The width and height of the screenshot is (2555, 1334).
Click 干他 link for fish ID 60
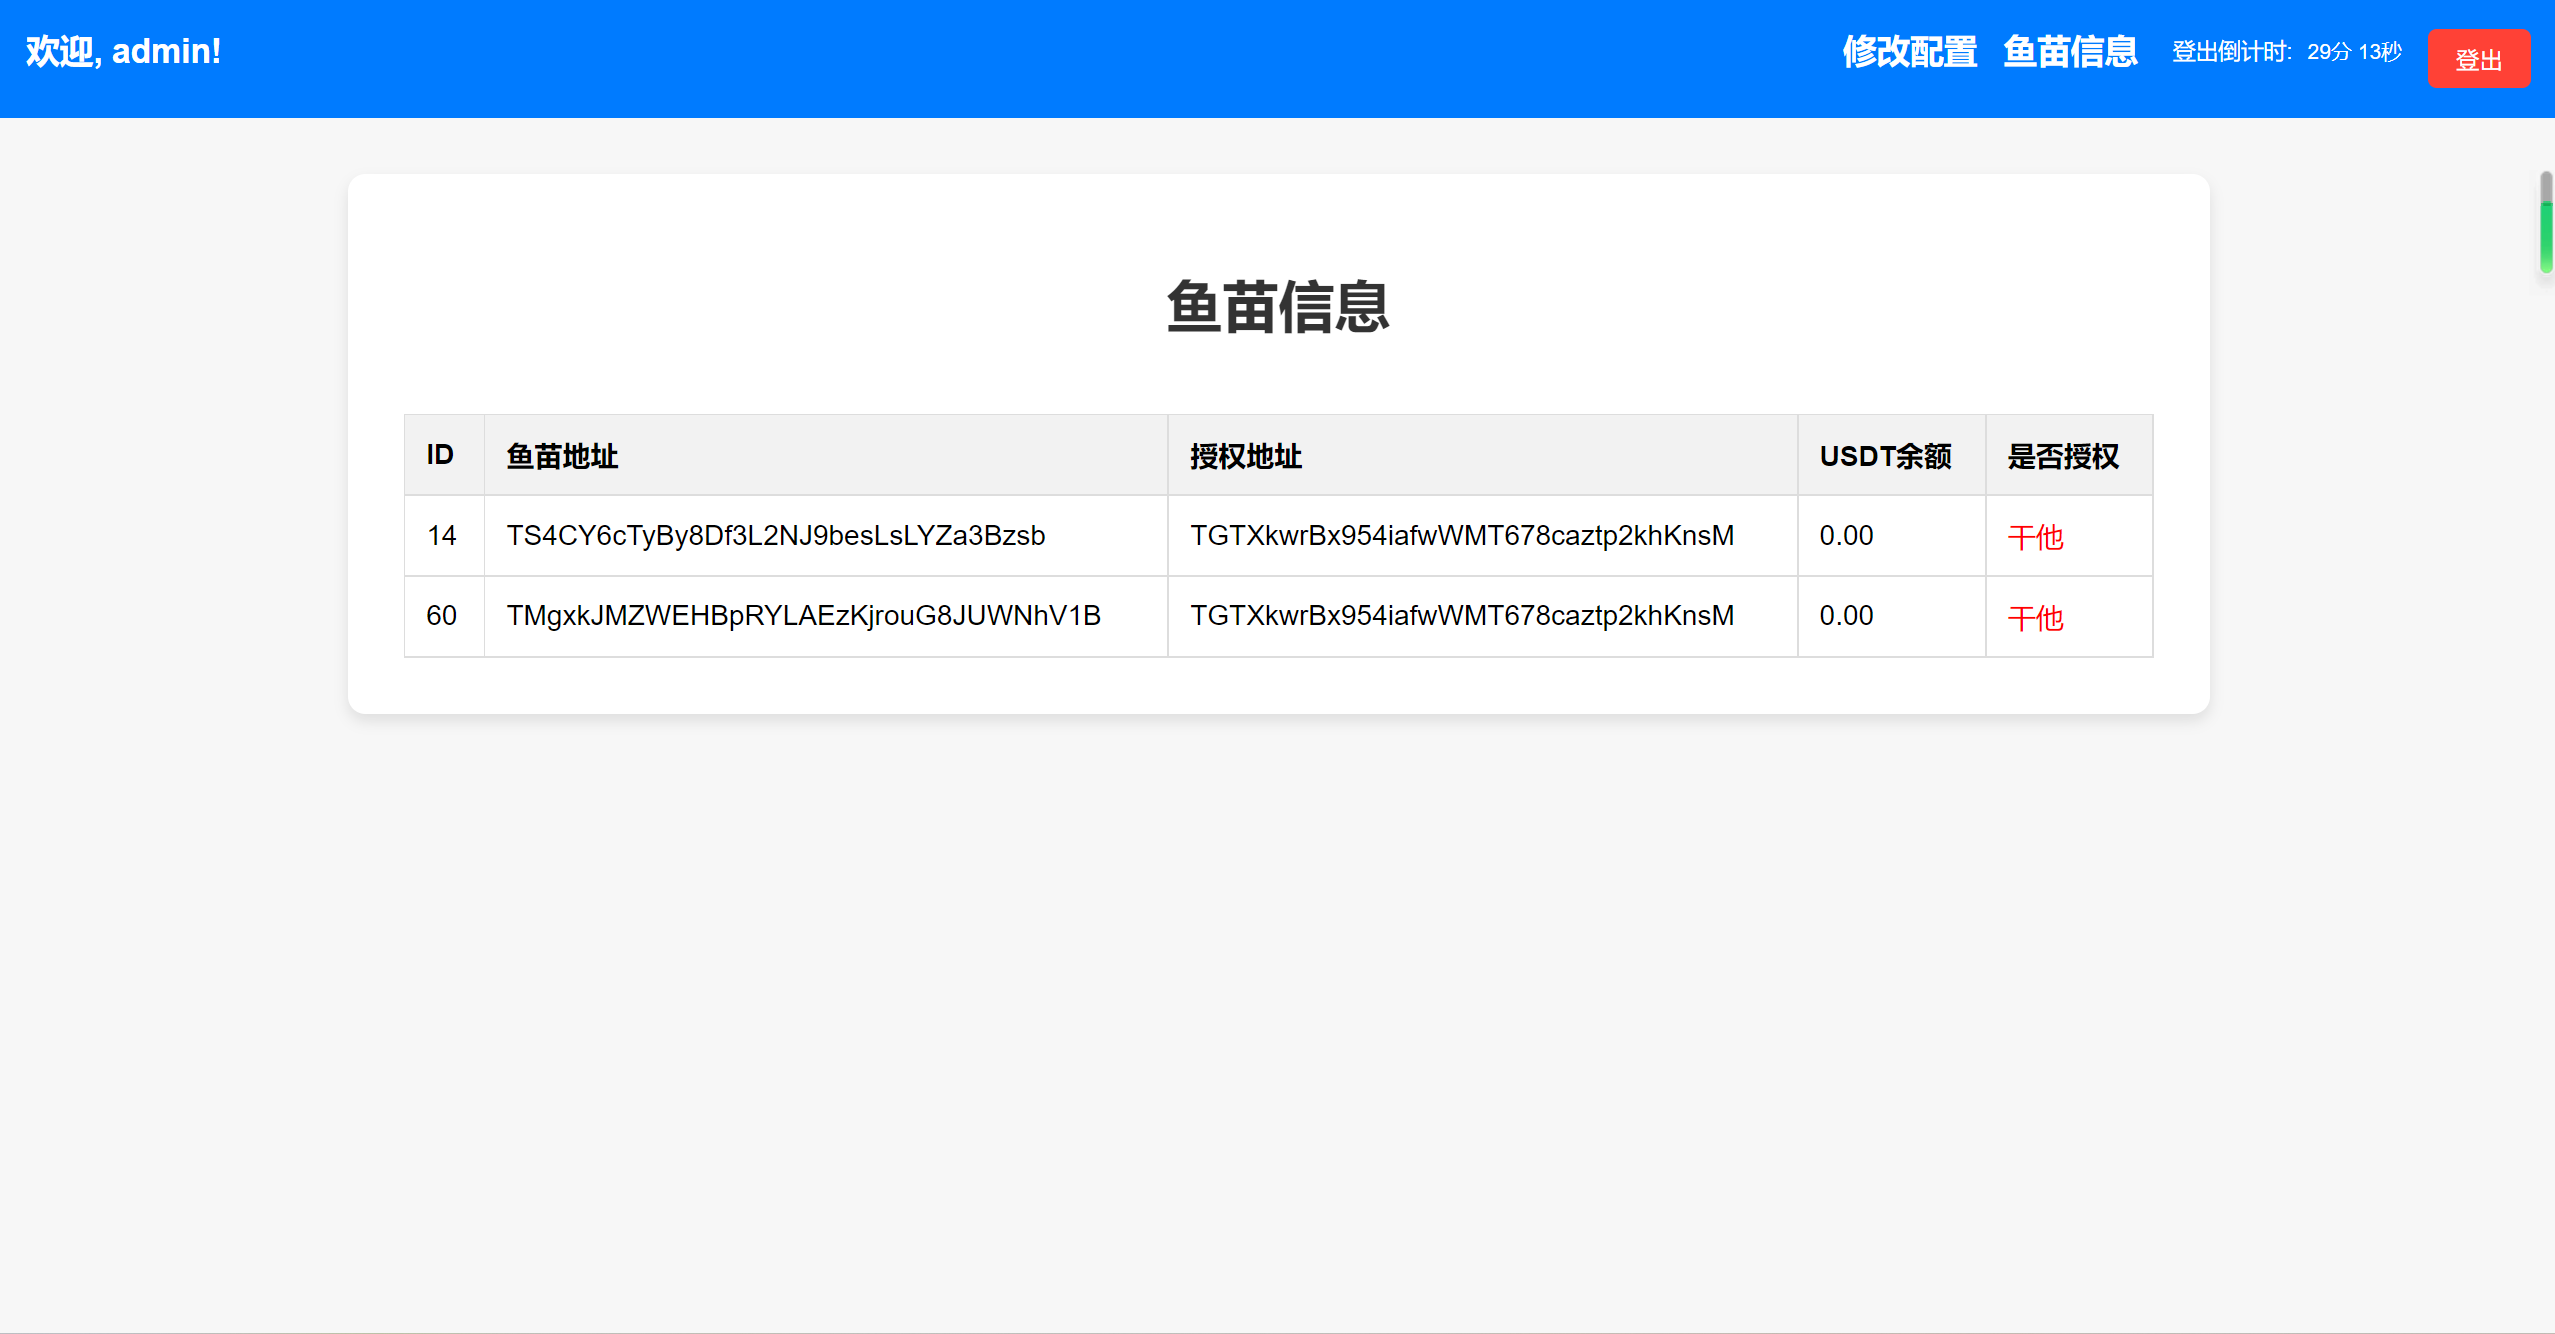pyautogui.click(x=2034, y=617)
